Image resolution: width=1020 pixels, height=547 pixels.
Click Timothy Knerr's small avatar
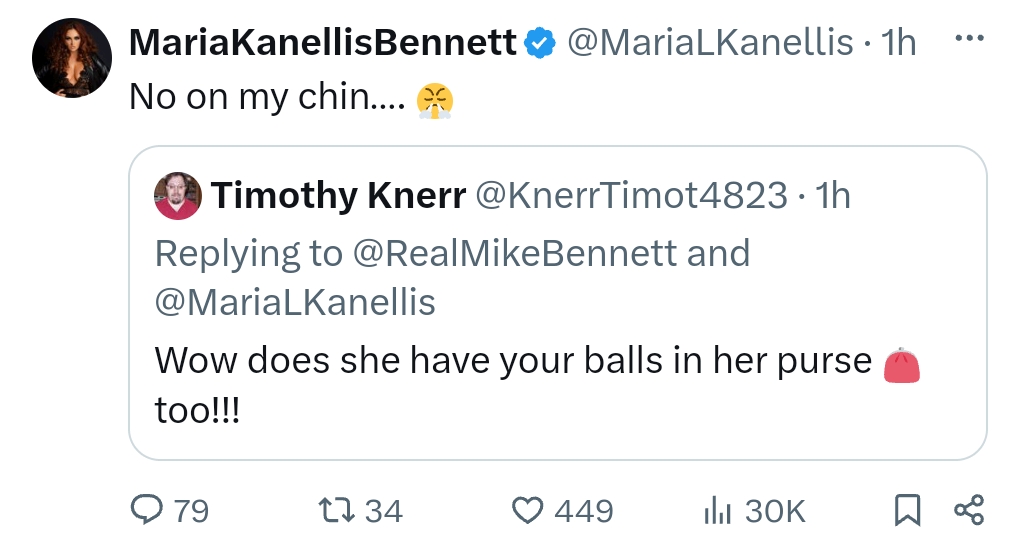click(x=178, y=195)
